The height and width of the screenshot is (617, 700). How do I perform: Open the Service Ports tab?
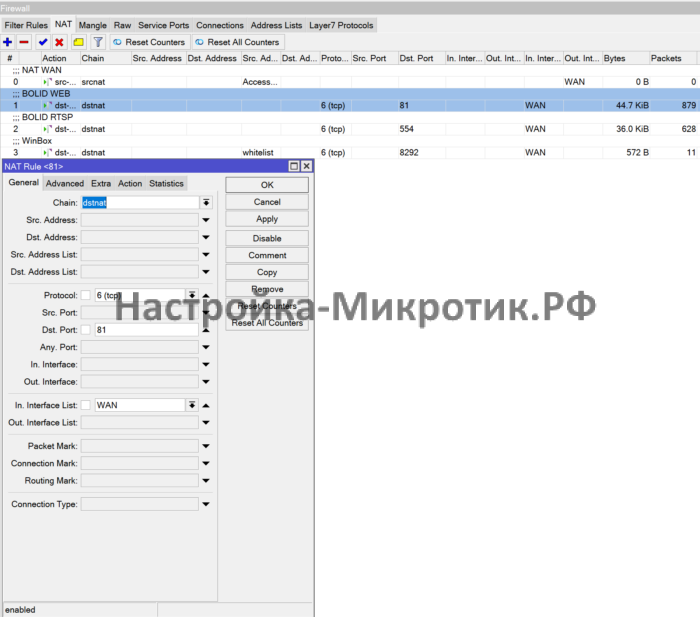[x=163, y=25]
